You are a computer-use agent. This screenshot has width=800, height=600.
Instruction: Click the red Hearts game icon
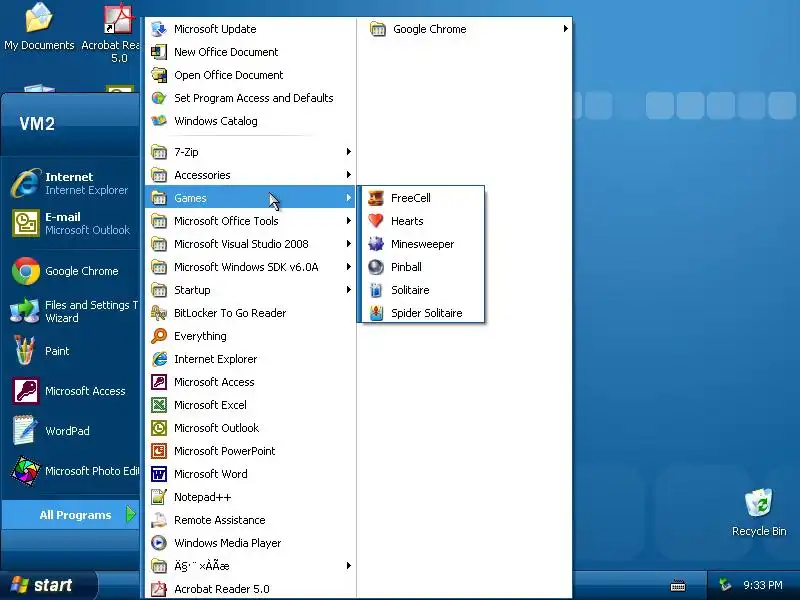(376, 221)
